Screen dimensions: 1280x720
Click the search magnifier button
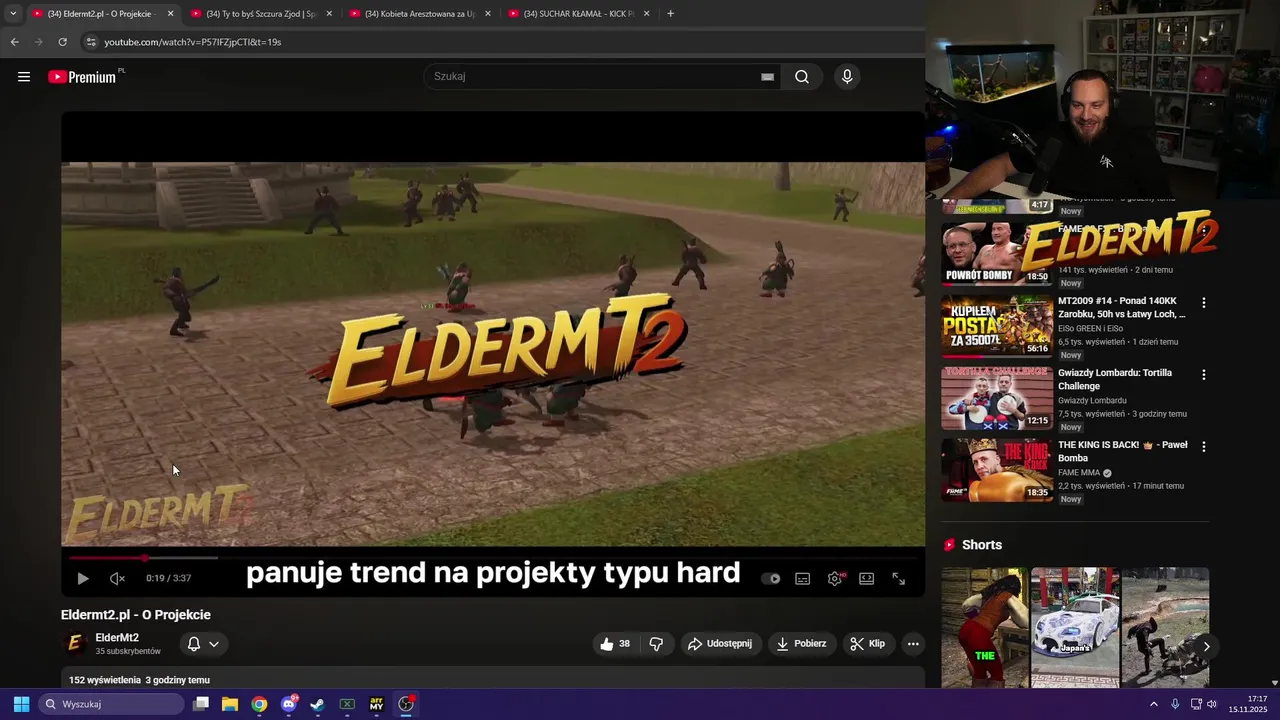tap(802, 77)
